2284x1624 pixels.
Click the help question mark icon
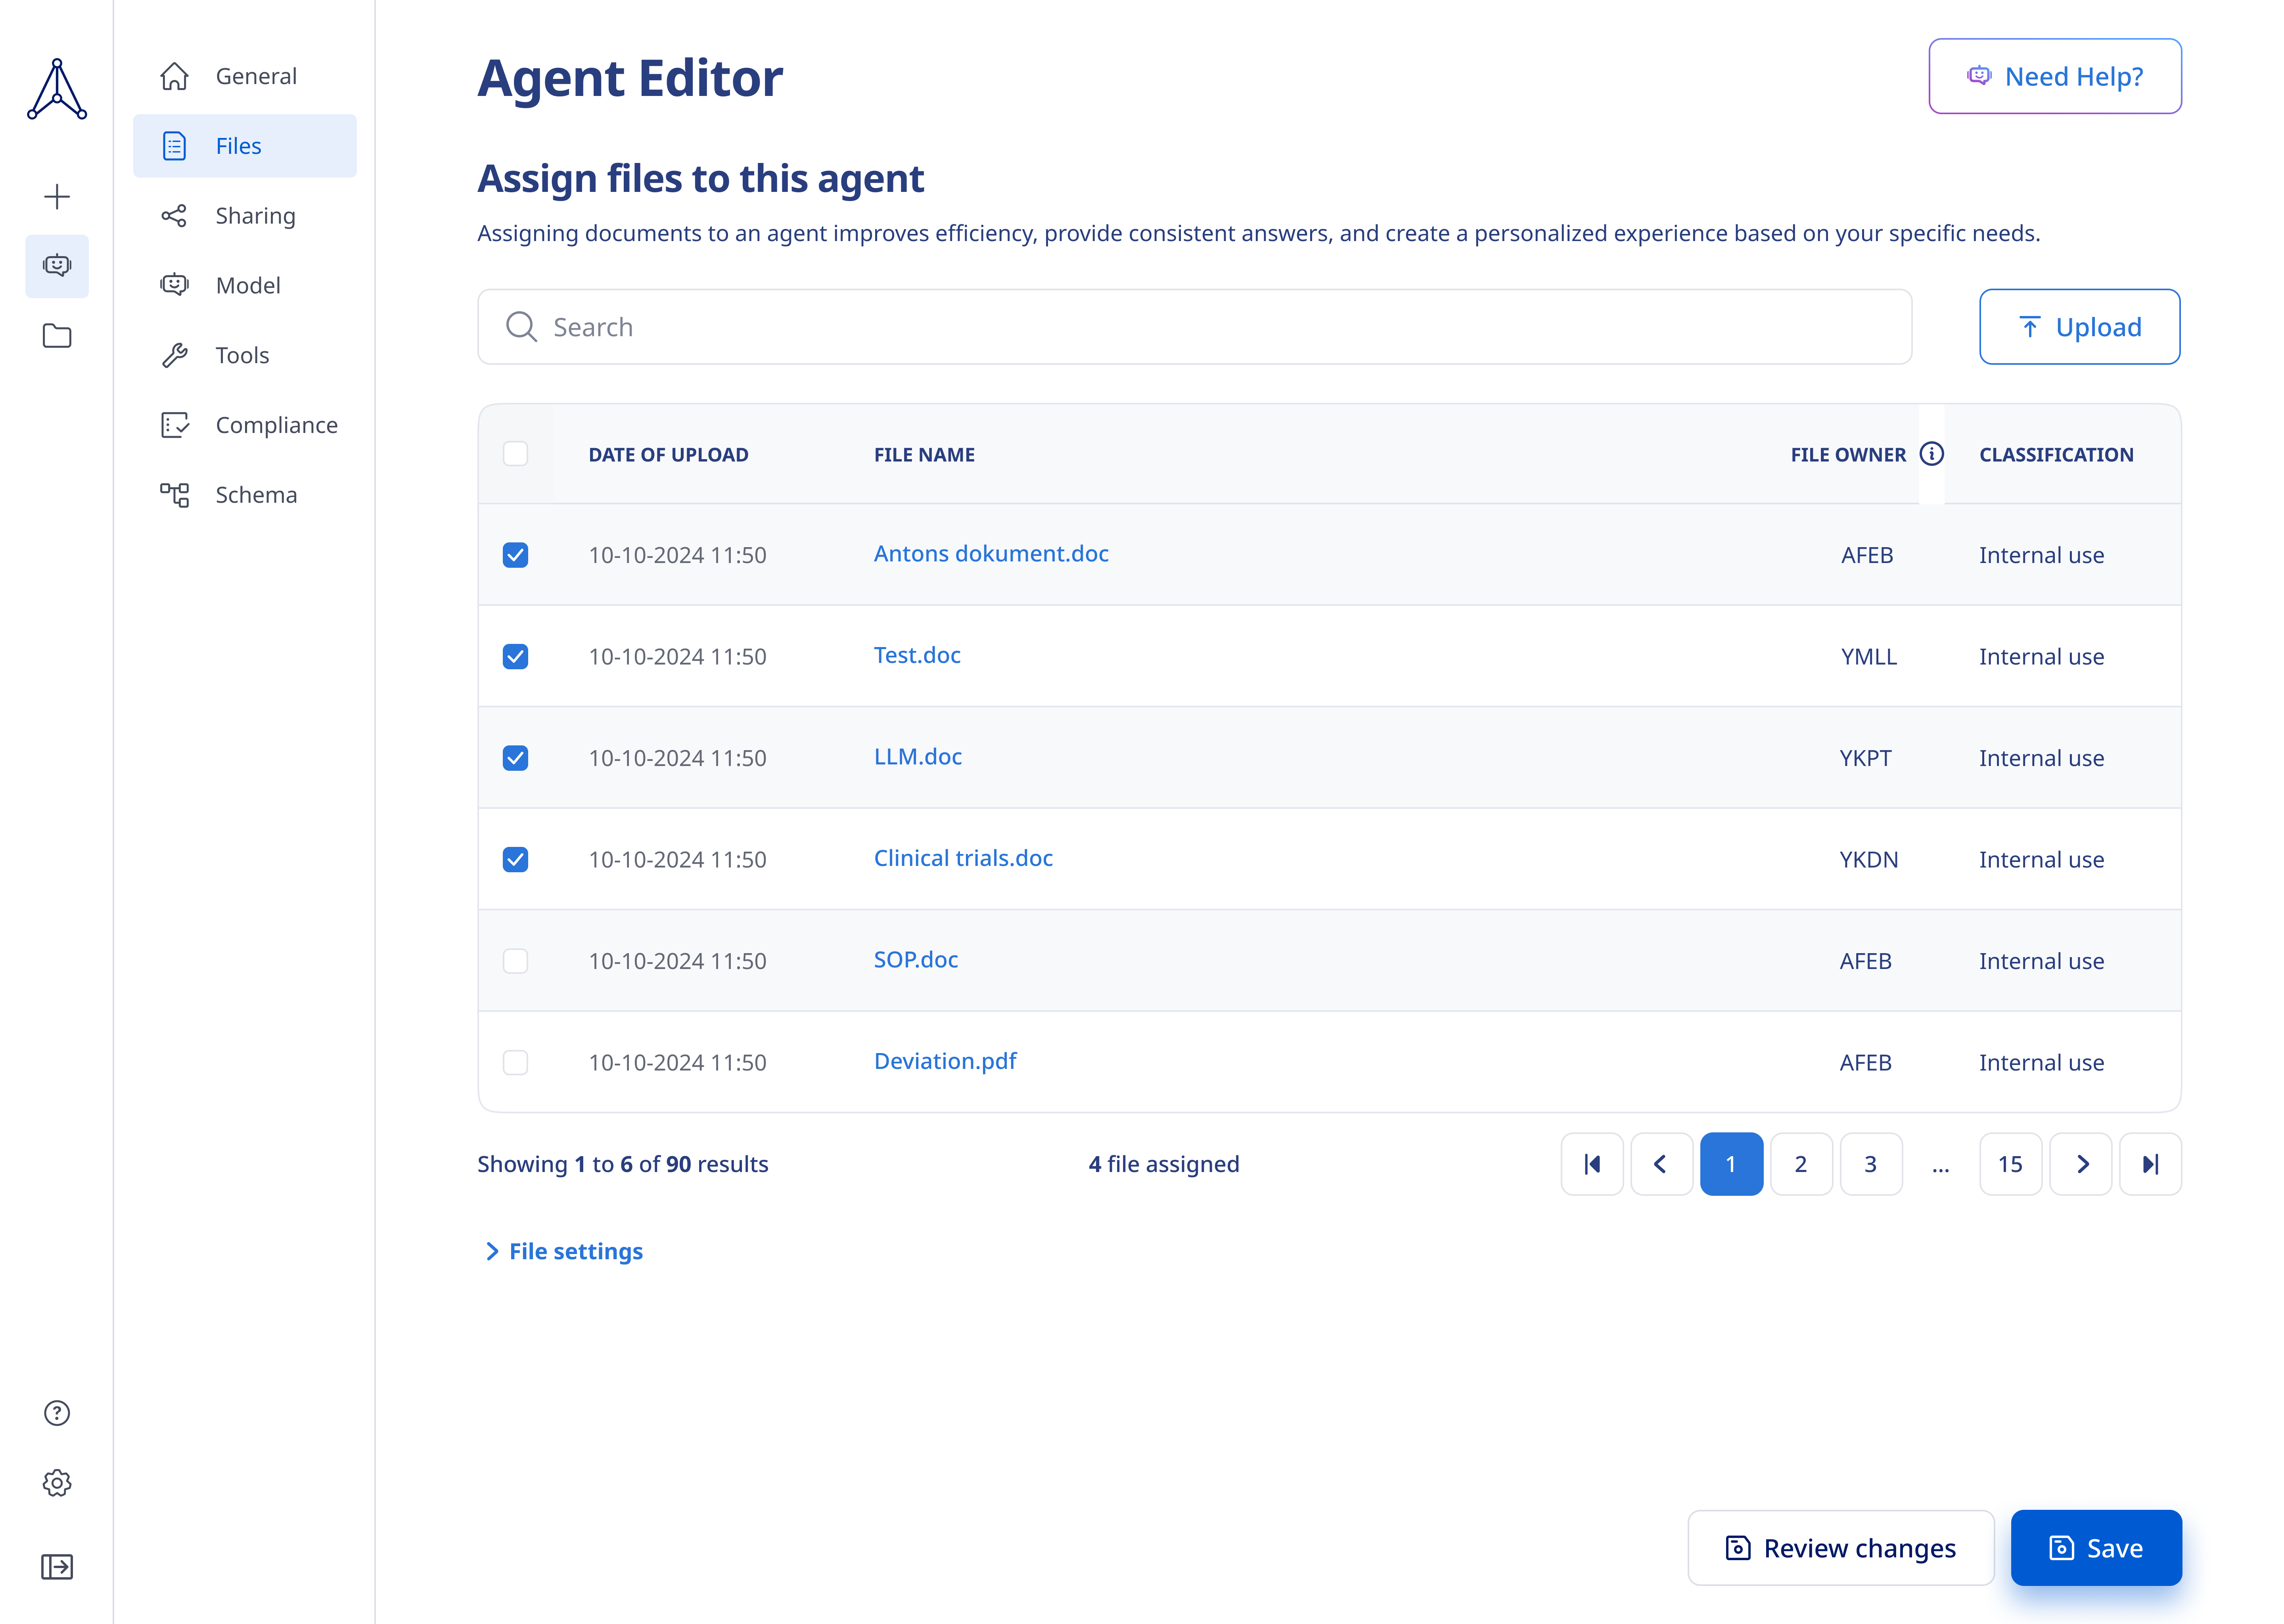point(57,1413)
